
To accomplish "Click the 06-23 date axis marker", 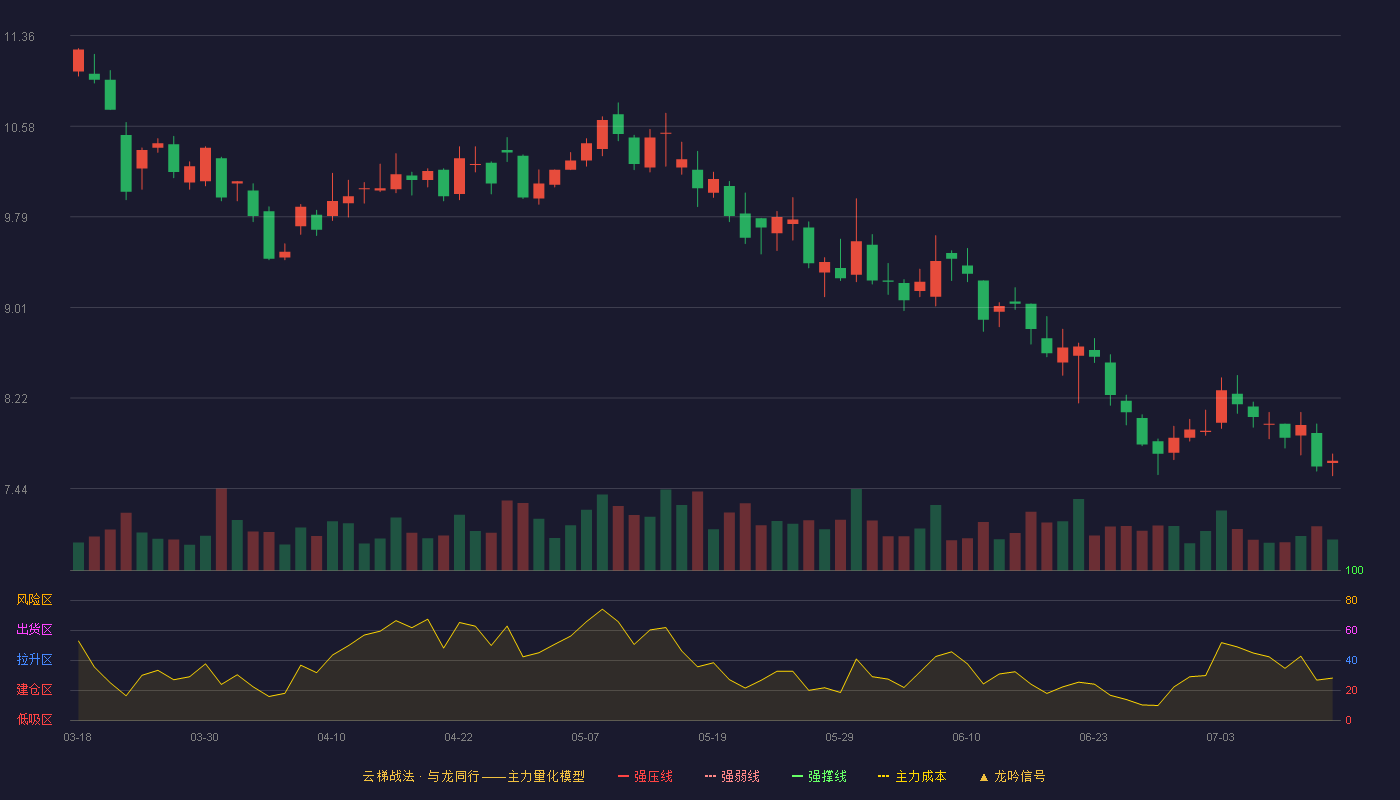I will [1093, 737].
